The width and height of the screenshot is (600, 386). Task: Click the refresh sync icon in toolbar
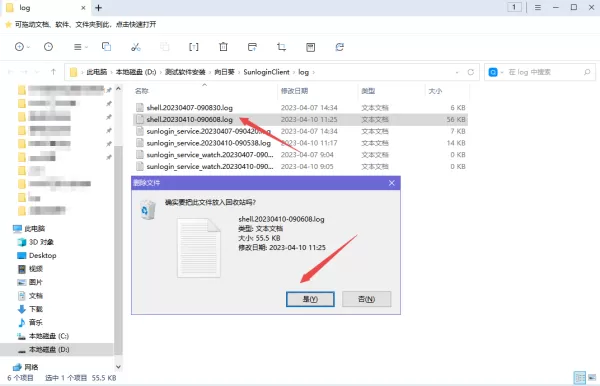coord(339,47)
